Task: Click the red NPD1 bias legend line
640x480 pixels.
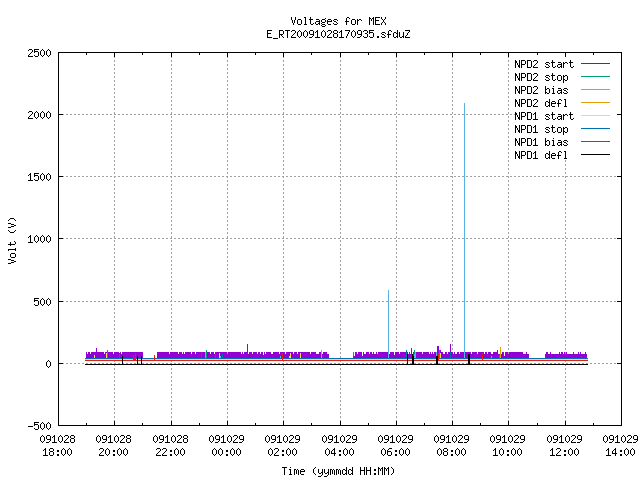Action: tap(596, 142)
